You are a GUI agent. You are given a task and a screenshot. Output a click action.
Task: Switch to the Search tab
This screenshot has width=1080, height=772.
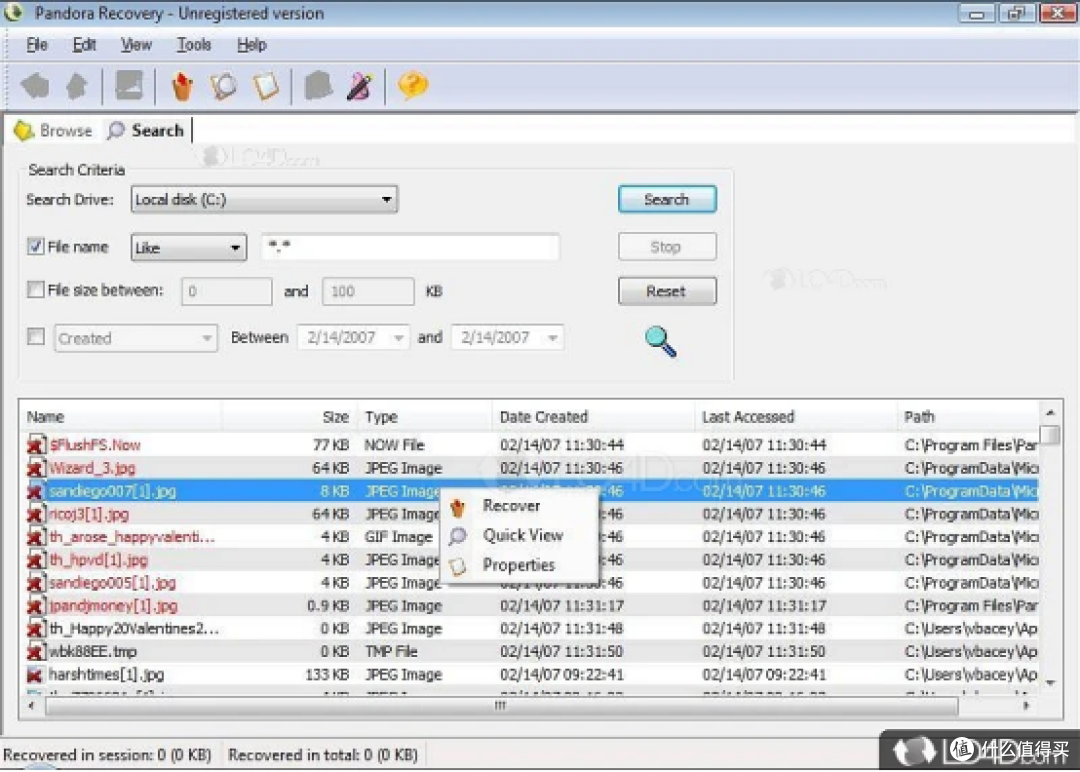(146, 130)
